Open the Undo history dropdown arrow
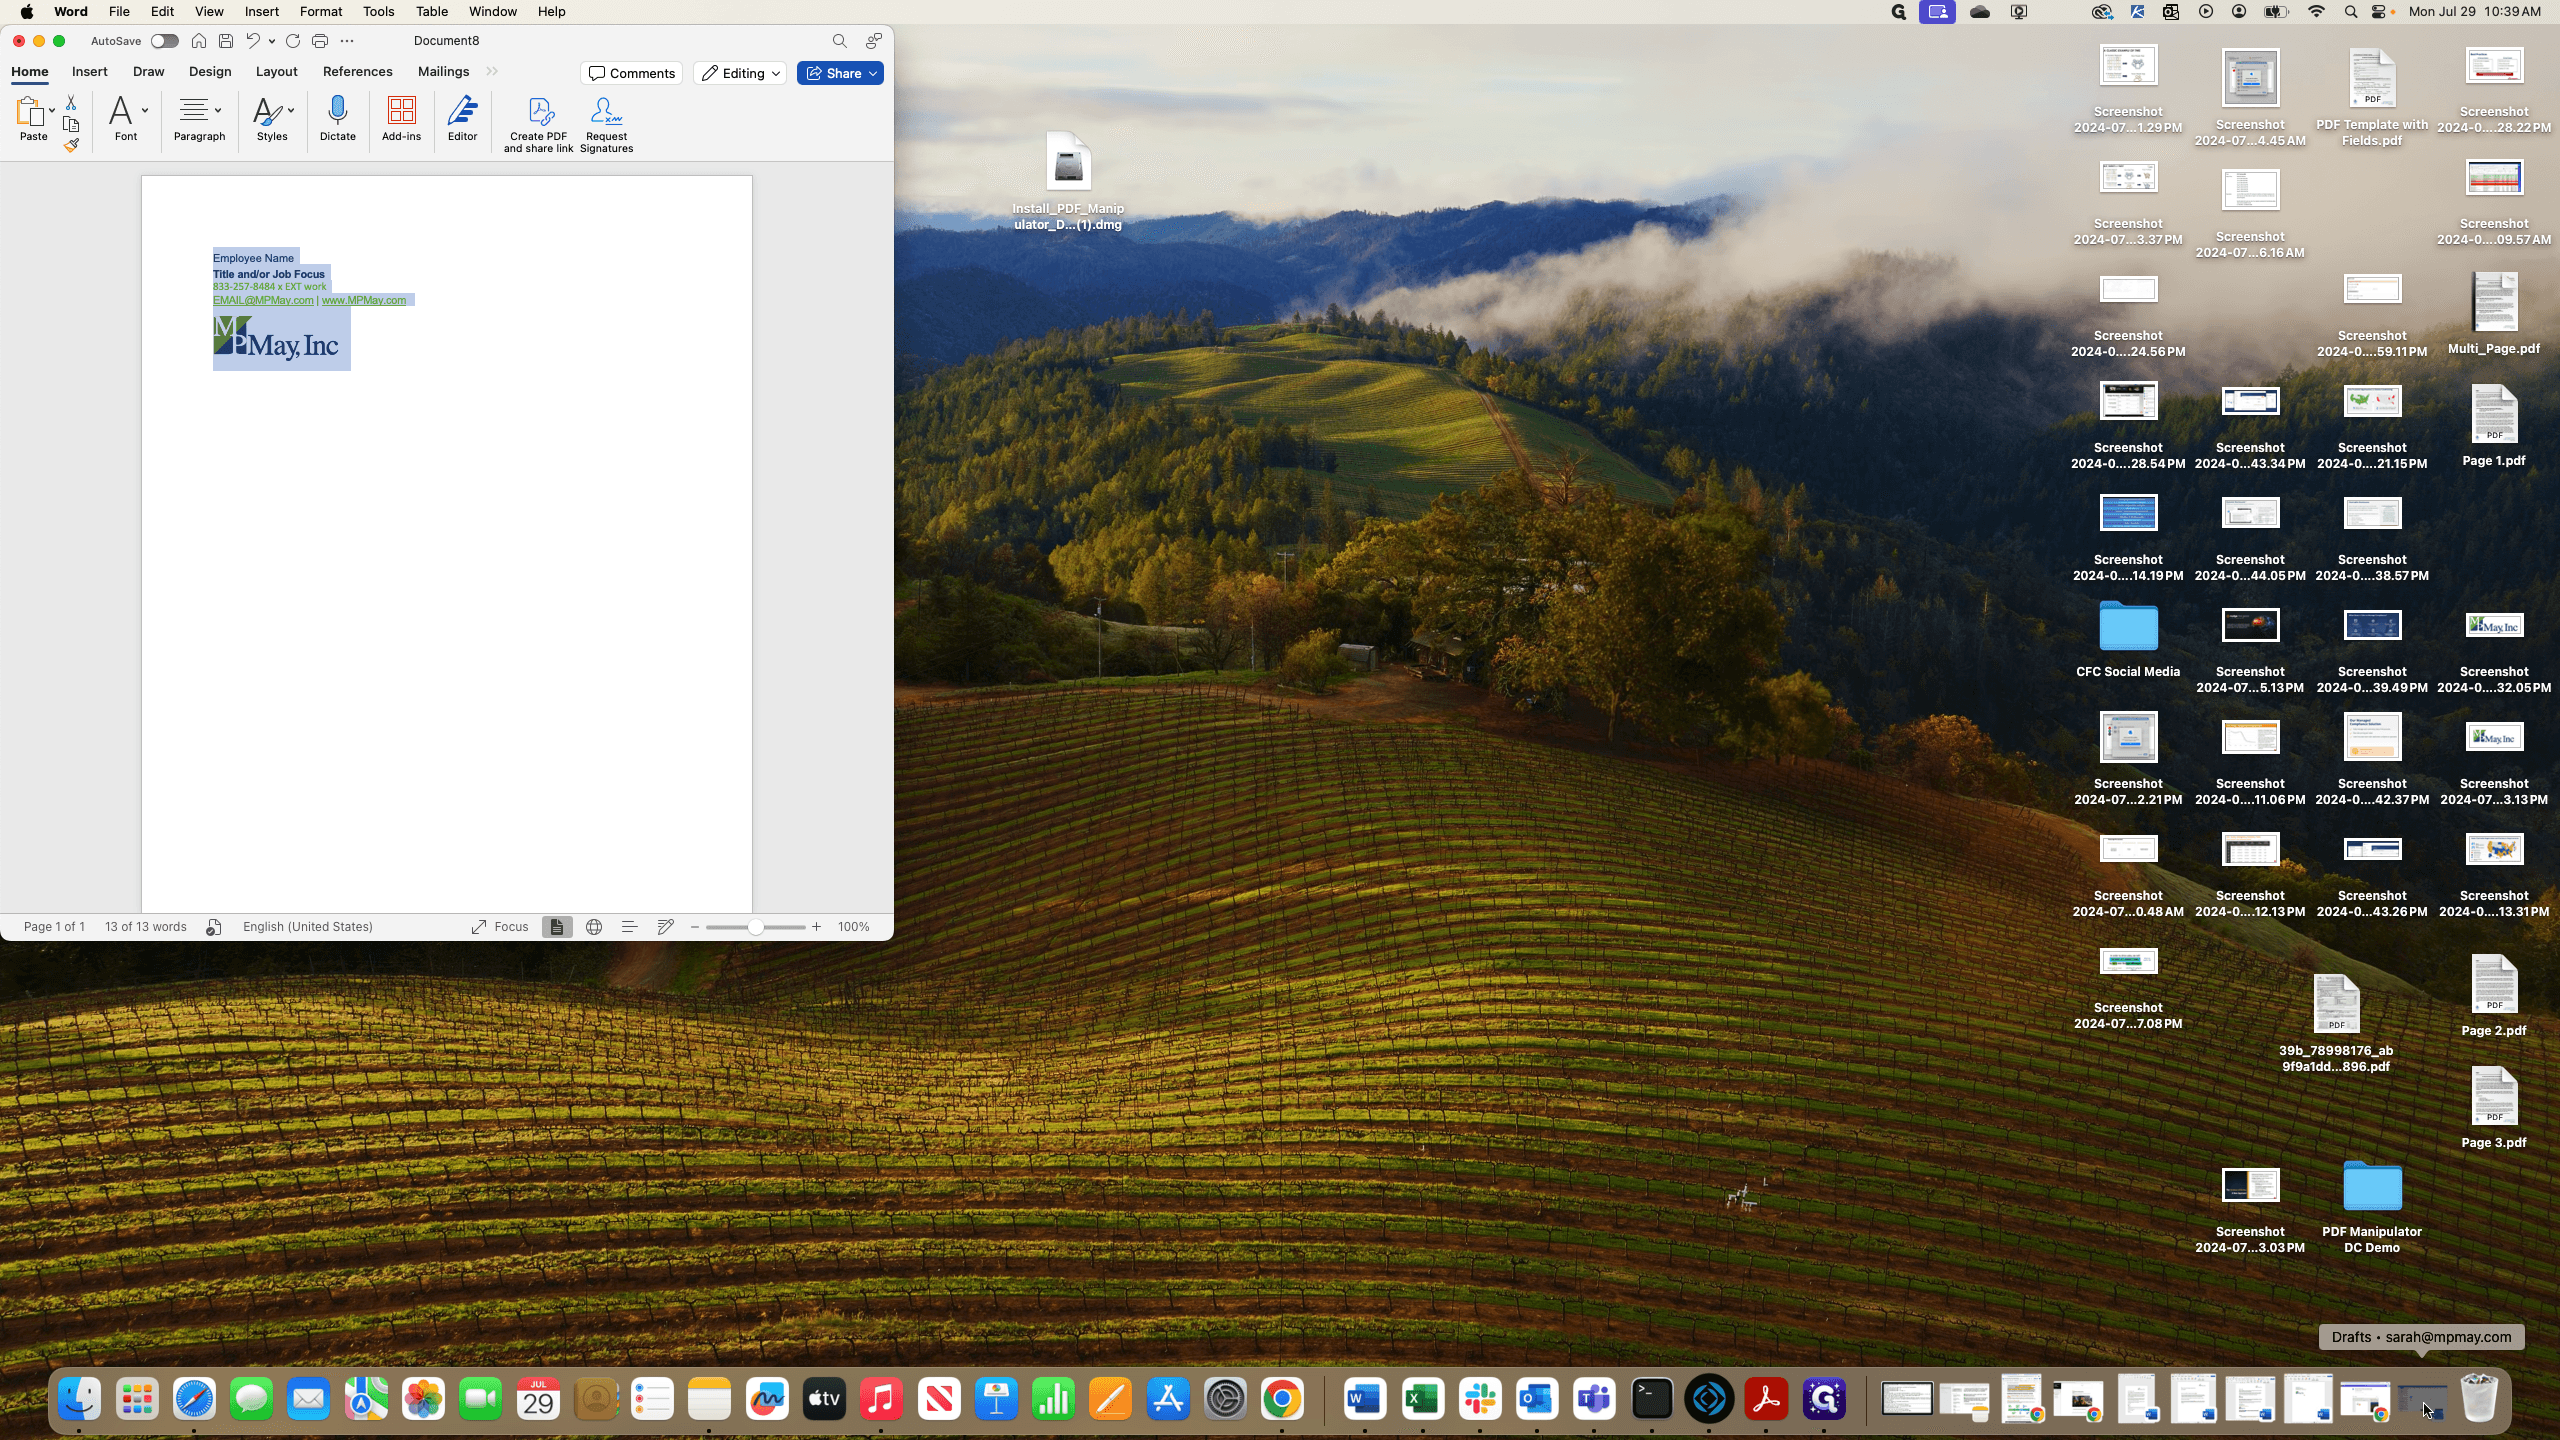Viewport: 2560px width, 1440px height. pos(272,41)
